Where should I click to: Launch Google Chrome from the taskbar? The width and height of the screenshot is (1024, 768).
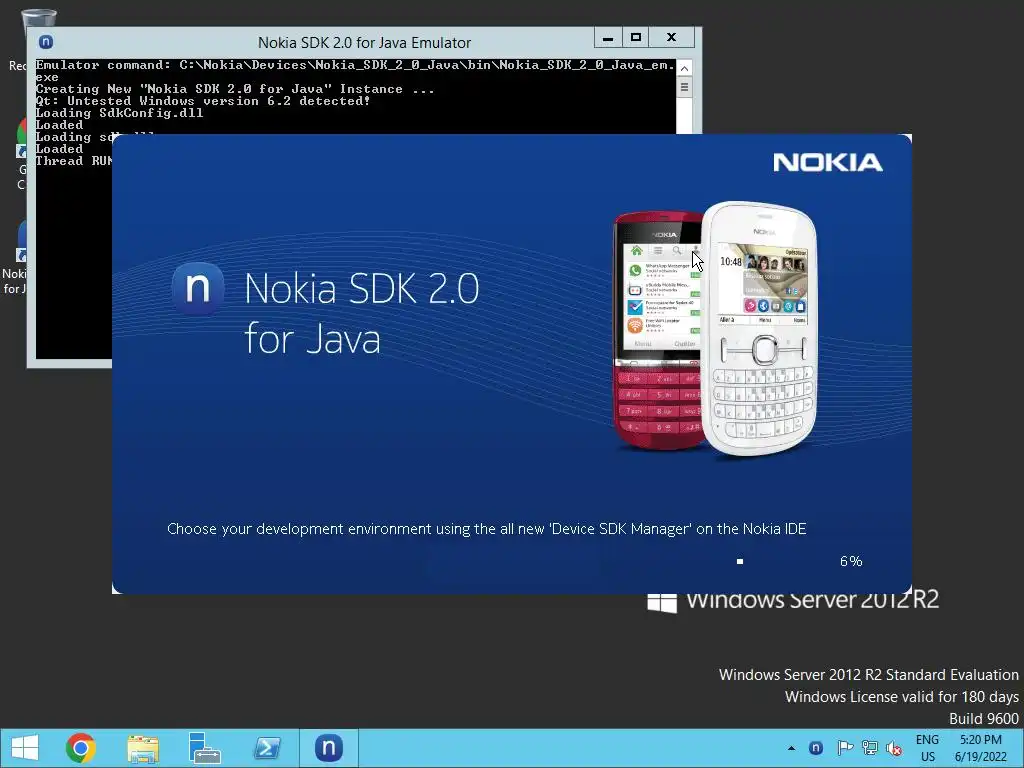(x=81, y=748)
